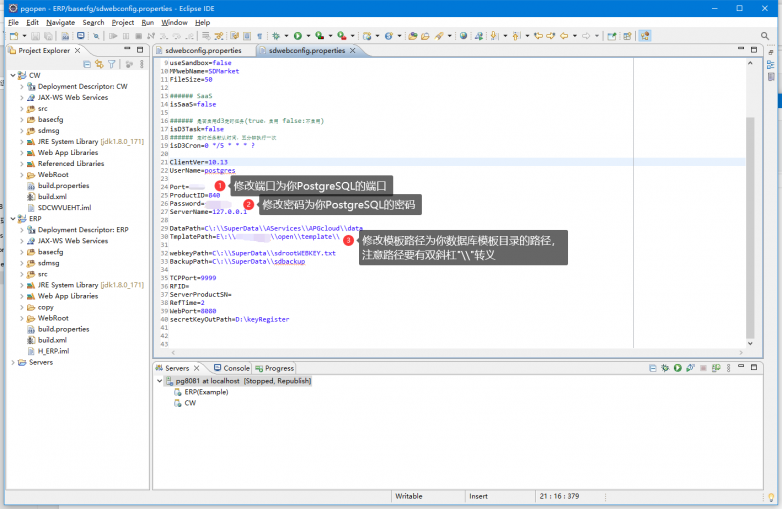Image resolution: width=782 pixels, height=509 pixels.
Task: Click the Open Perspective toolbar icon
Action: pyautogui.click(x=626, y=36)
